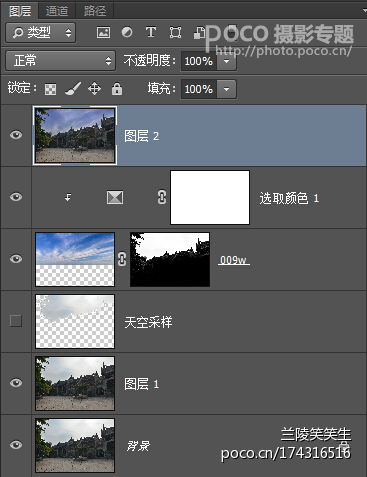Click the 选取颜色 1 layer name
The height and width of the screenshot is (477, 367).
tap(289, 199)
